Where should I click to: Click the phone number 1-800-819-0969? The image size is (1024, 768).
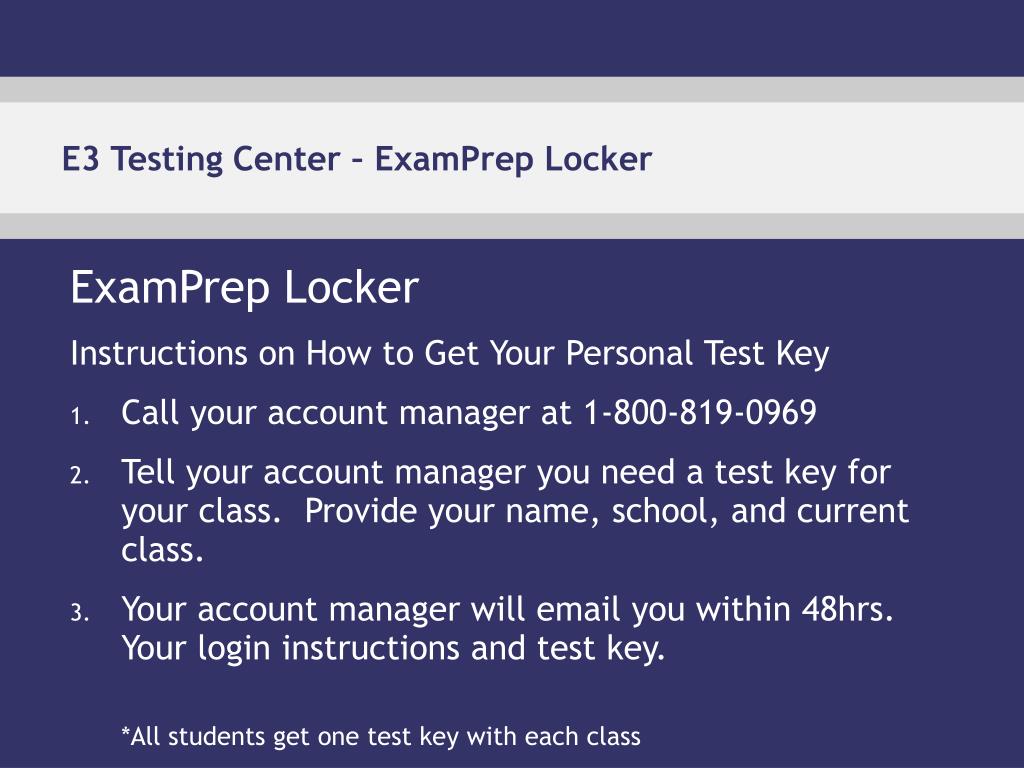tap(699, 412)
